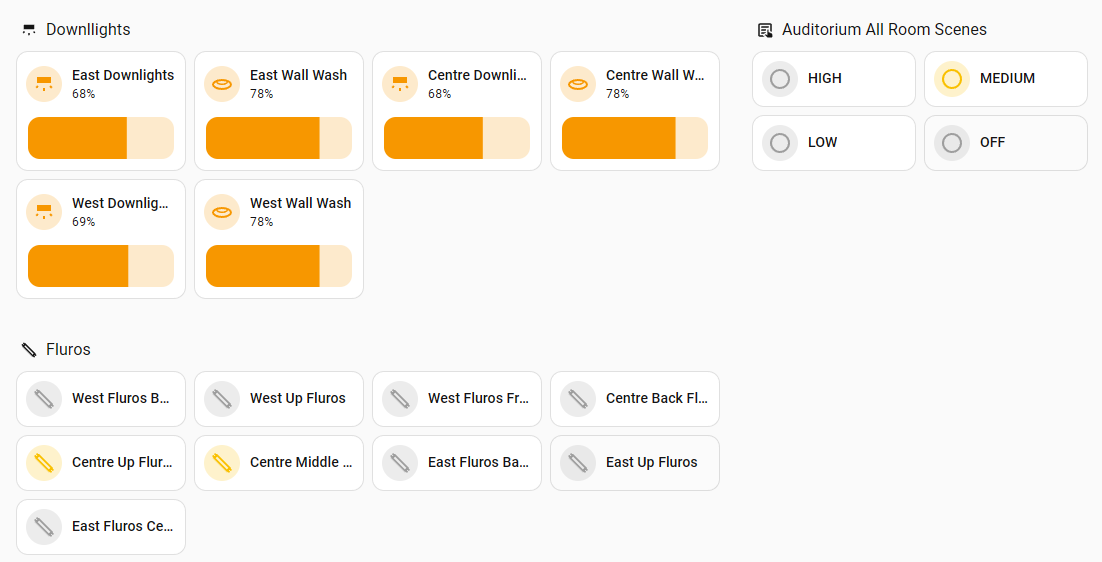
Task: Open the East Fluros Centre tile
Action: coord(122,527)
